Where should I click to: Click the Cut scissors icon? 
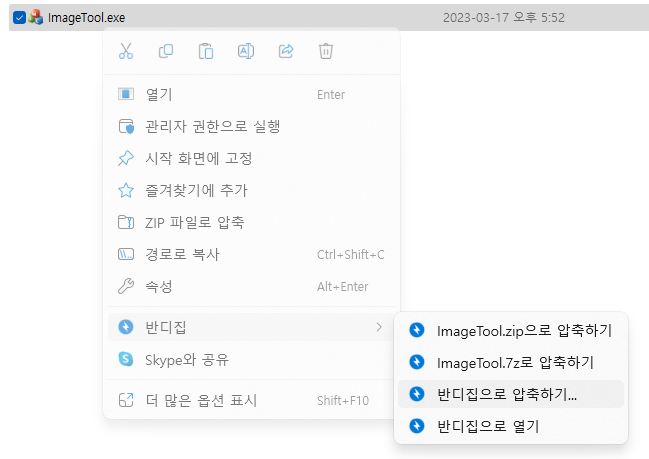(x=126, y=51)
